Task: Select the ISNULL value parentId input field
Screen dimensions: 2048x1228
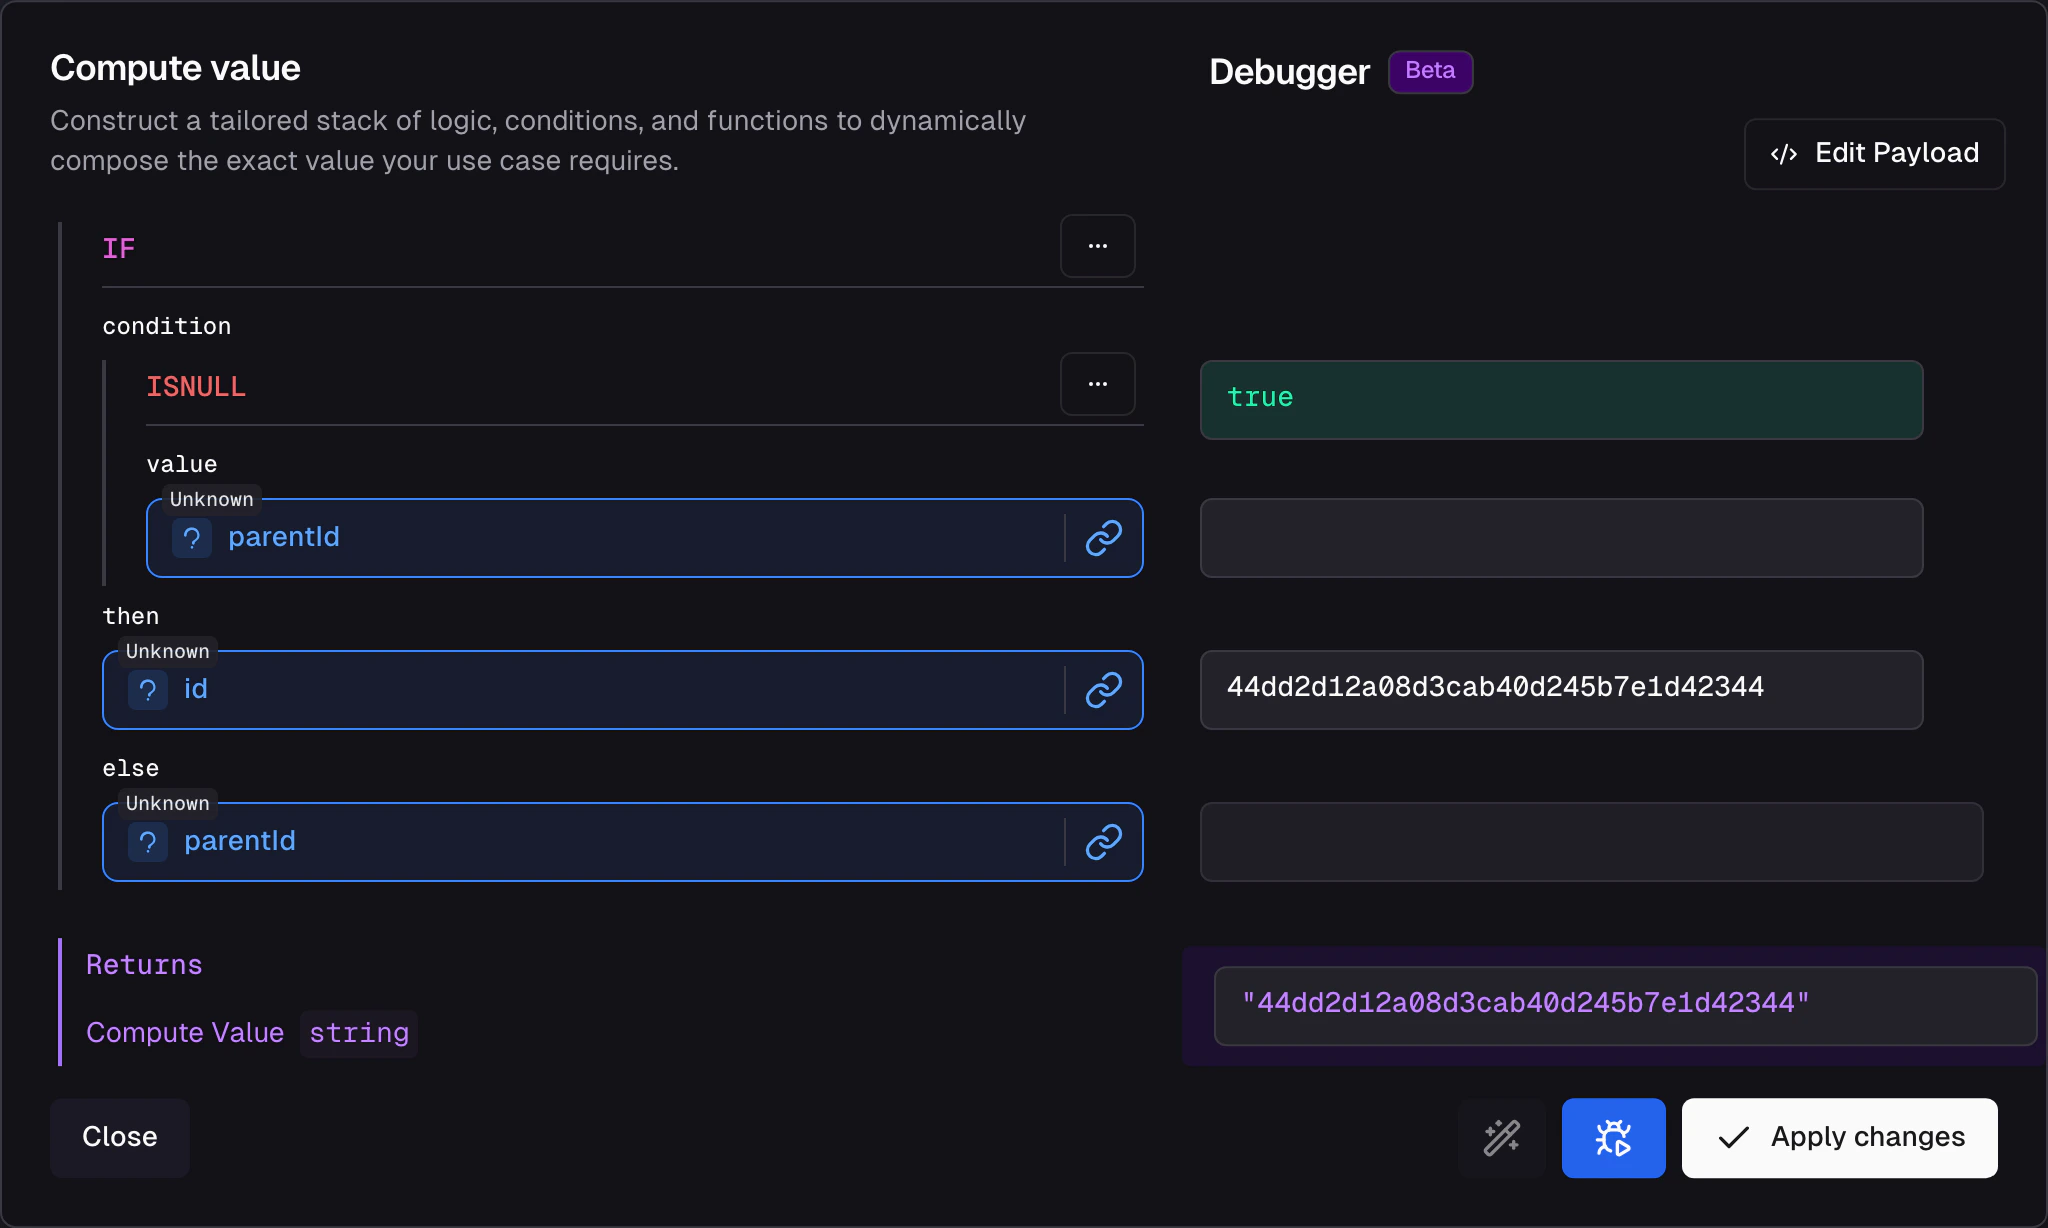Action: click(x=644, y=538)
